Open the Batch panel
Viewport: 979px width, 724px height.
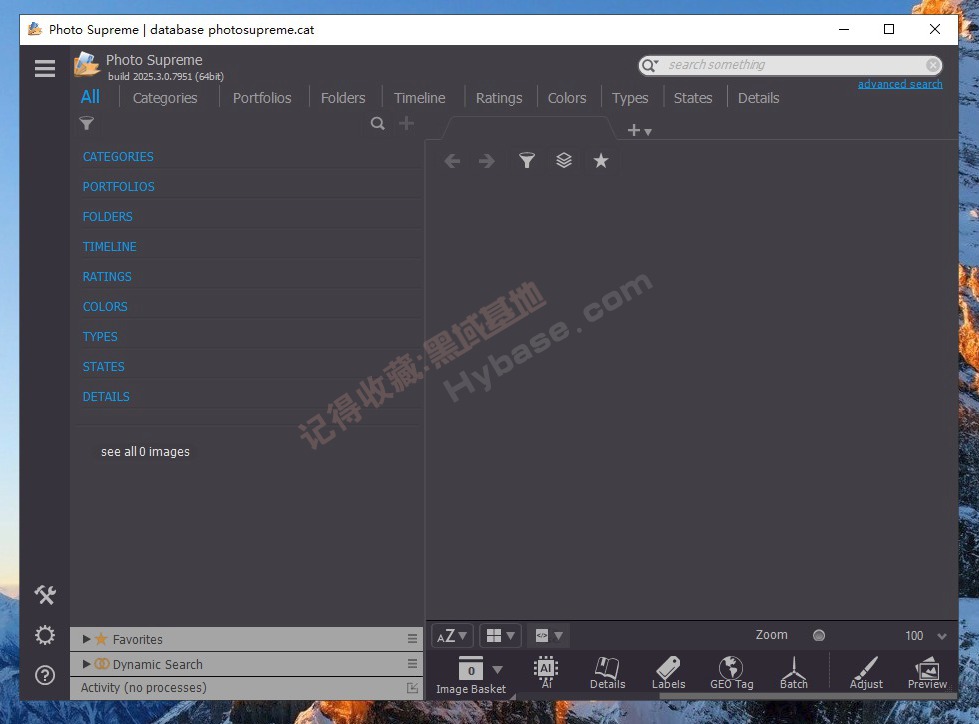794,673
